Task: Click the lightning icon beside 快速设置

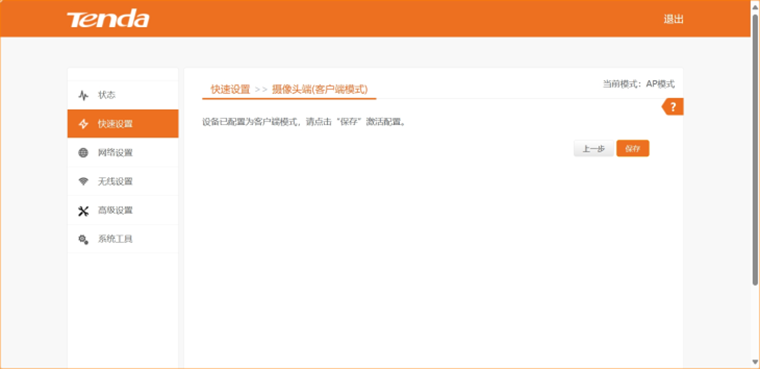Action: (83, 124)
